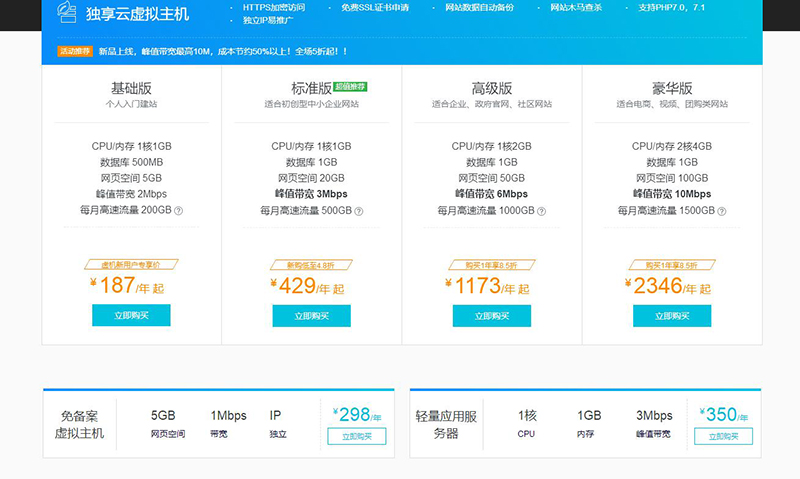This screenshot has width=800, height=479.
Task: Click the 豪华版 plan title
Action: click(671, 88)
